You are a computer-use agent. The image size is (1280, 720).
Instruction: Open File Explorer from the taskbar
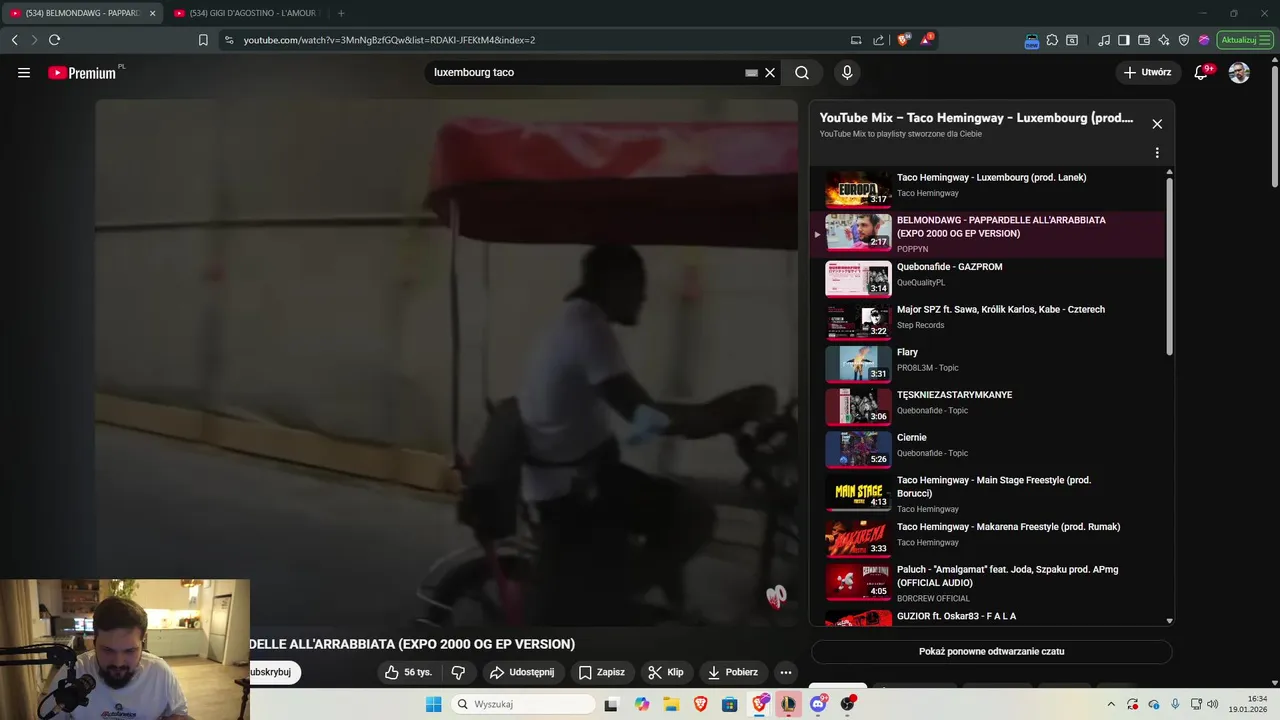pos(671,704)
